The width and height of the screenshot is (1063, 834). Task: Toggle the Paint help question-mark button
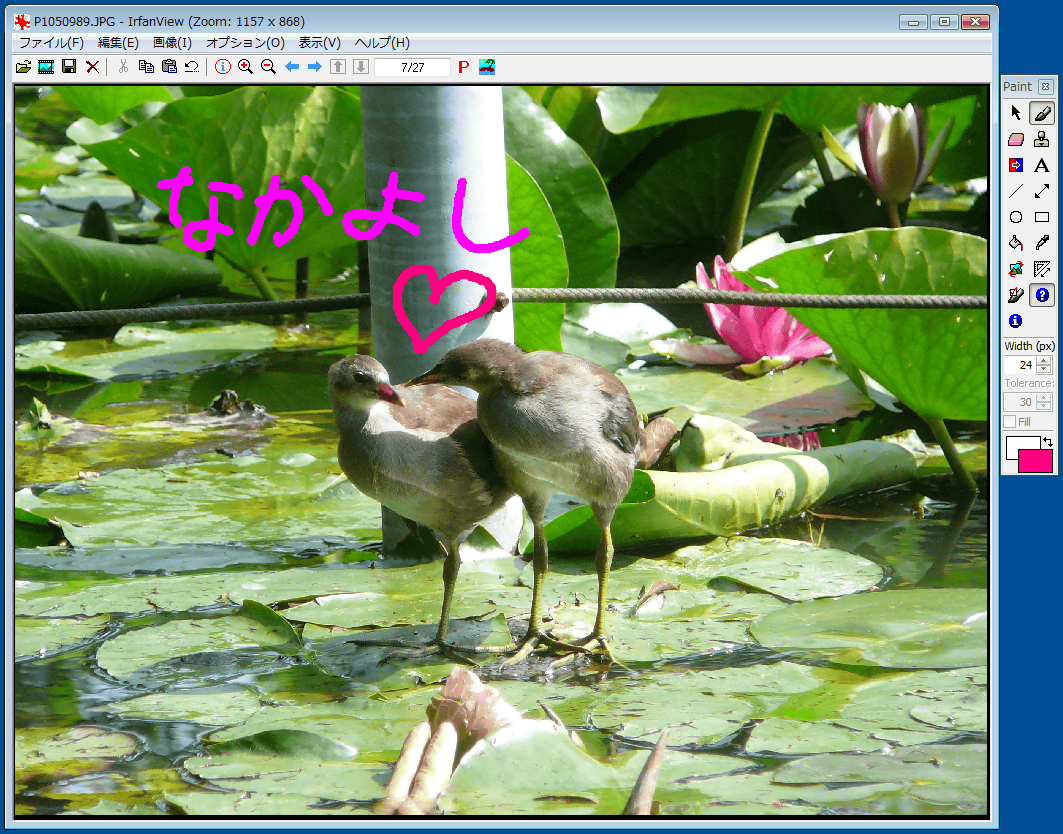pyautogui.click(x=1041, y=295)
